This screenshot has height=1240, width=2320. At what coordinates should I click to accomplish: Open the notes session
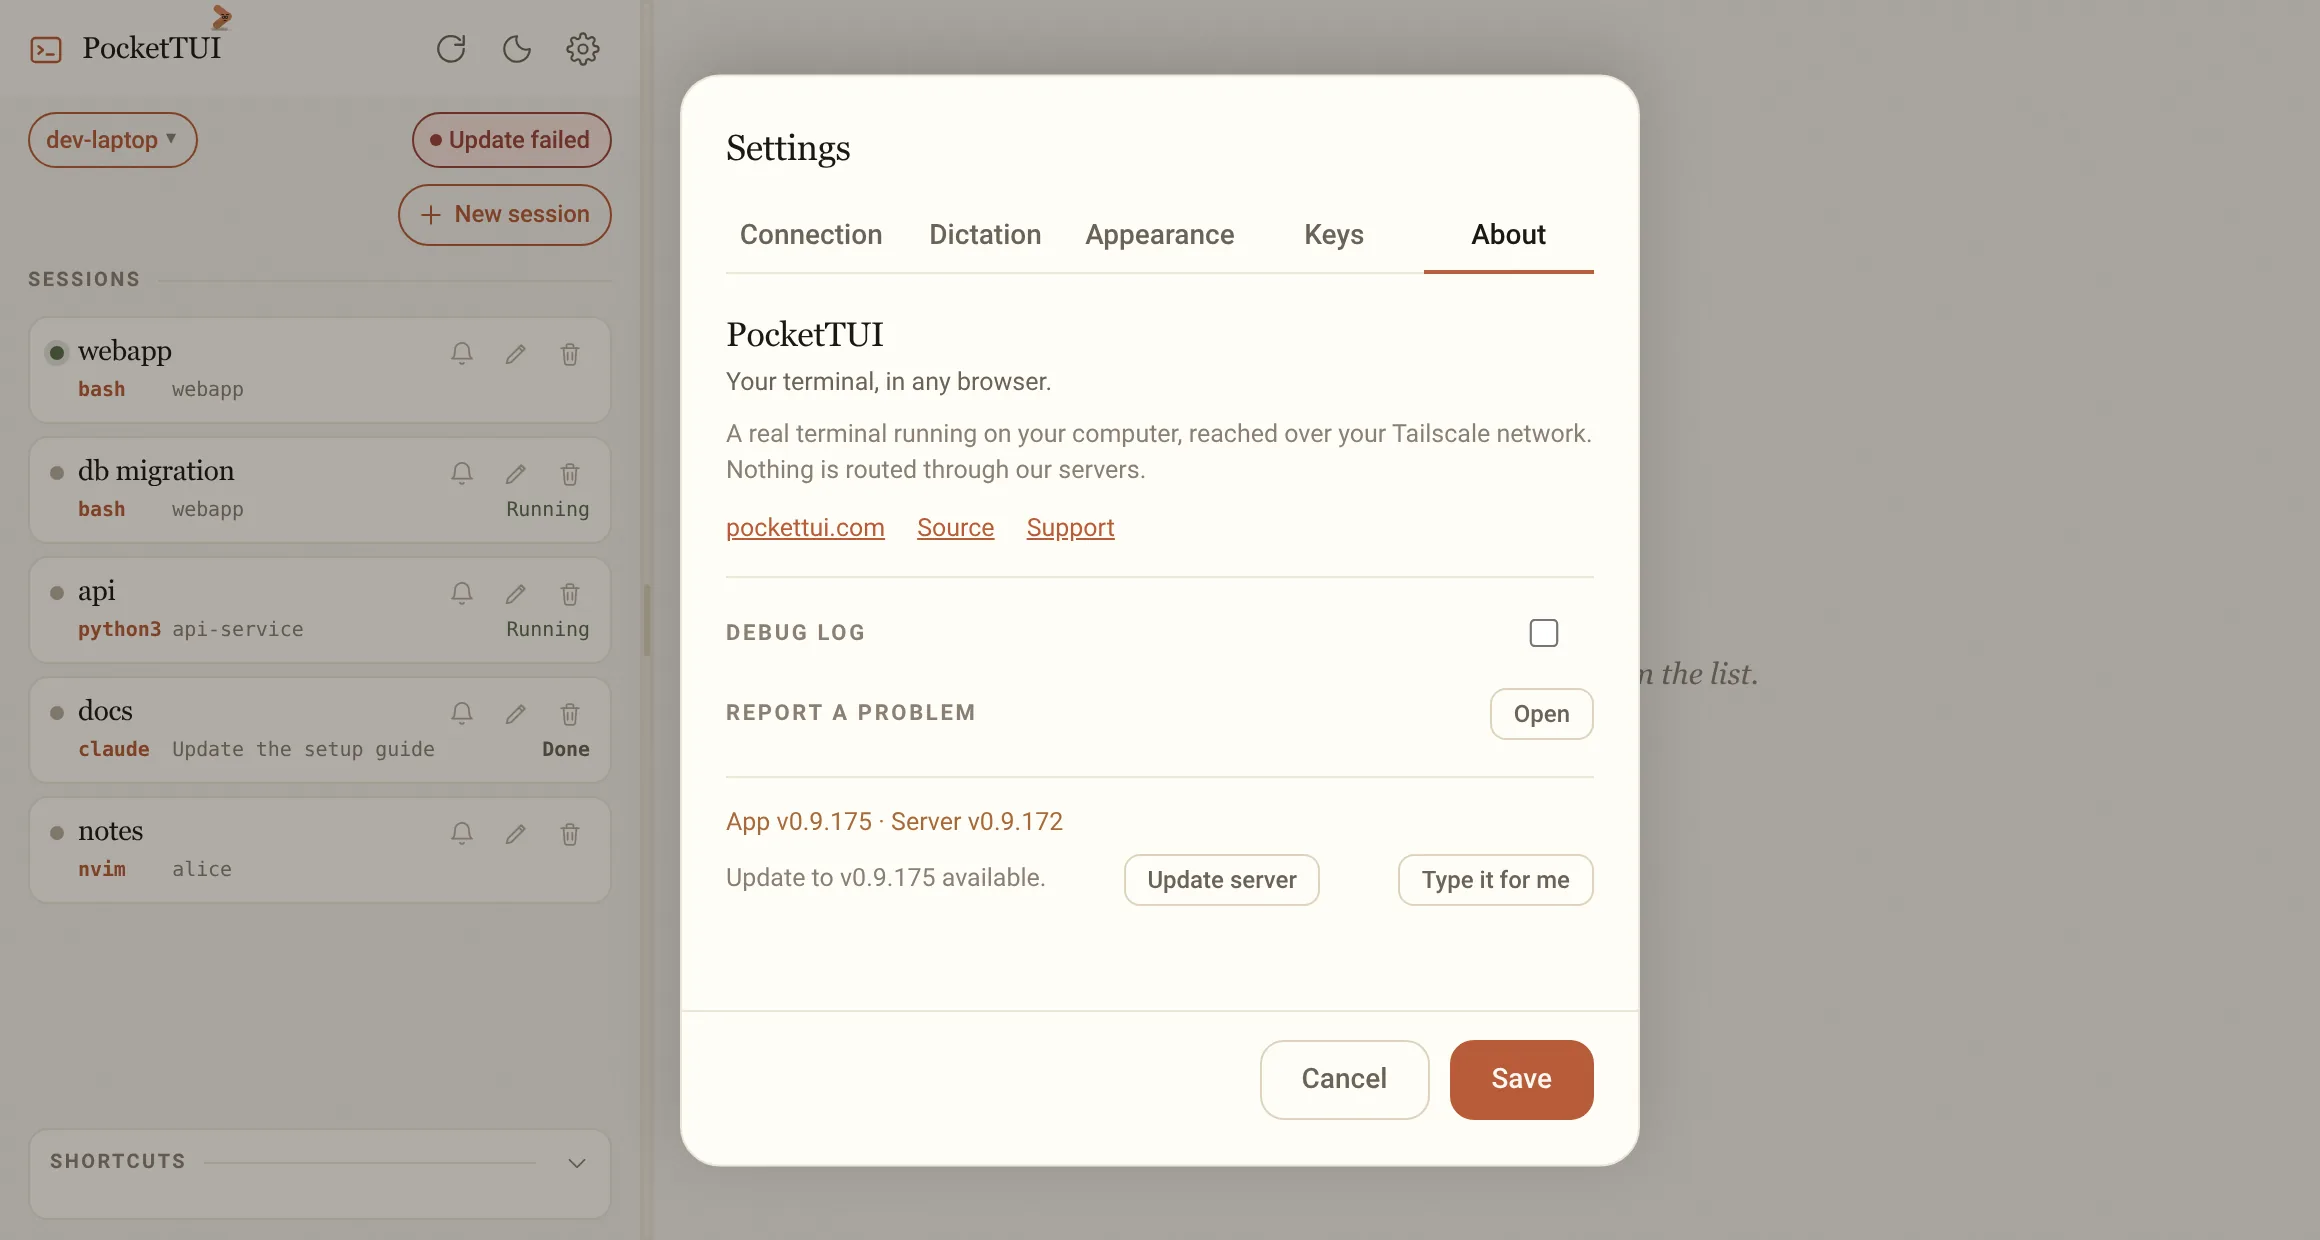(320, 850)
